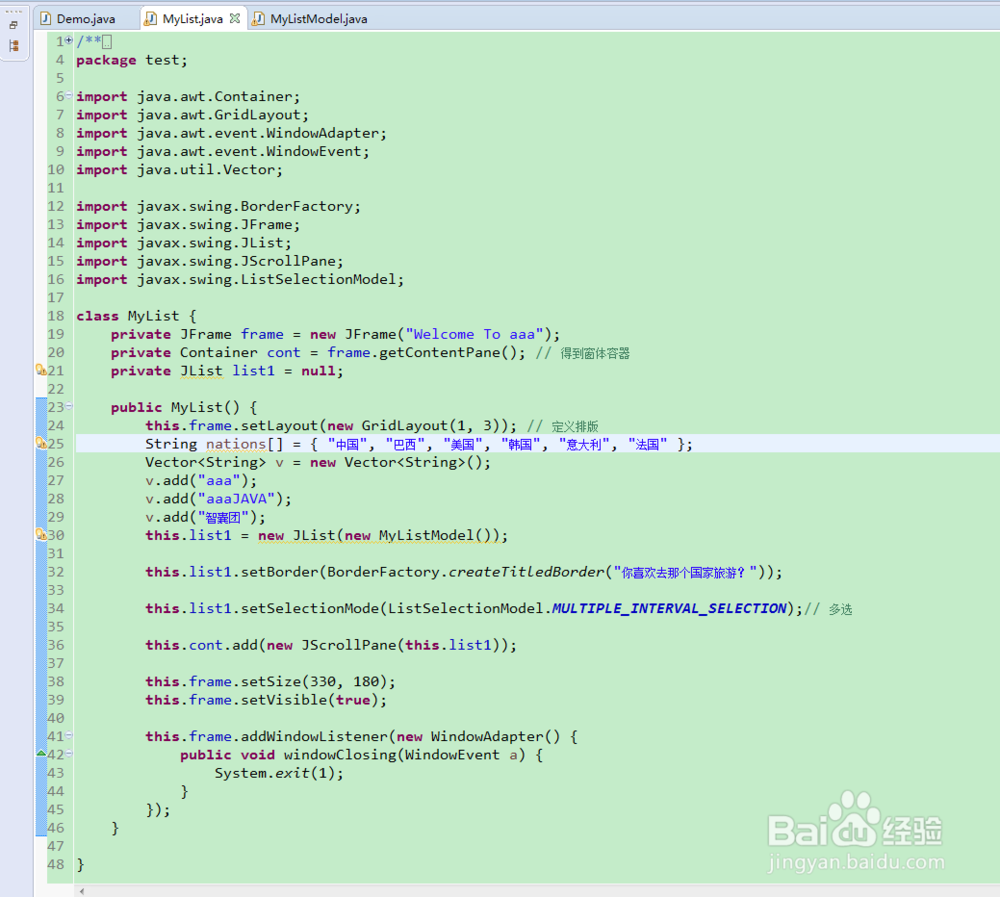Image resolution: width=1000 pixels, height=897 pixels.
Task: Click 'class MyList {' declaration
Action: pyautogui.click(x=136, y=316)
